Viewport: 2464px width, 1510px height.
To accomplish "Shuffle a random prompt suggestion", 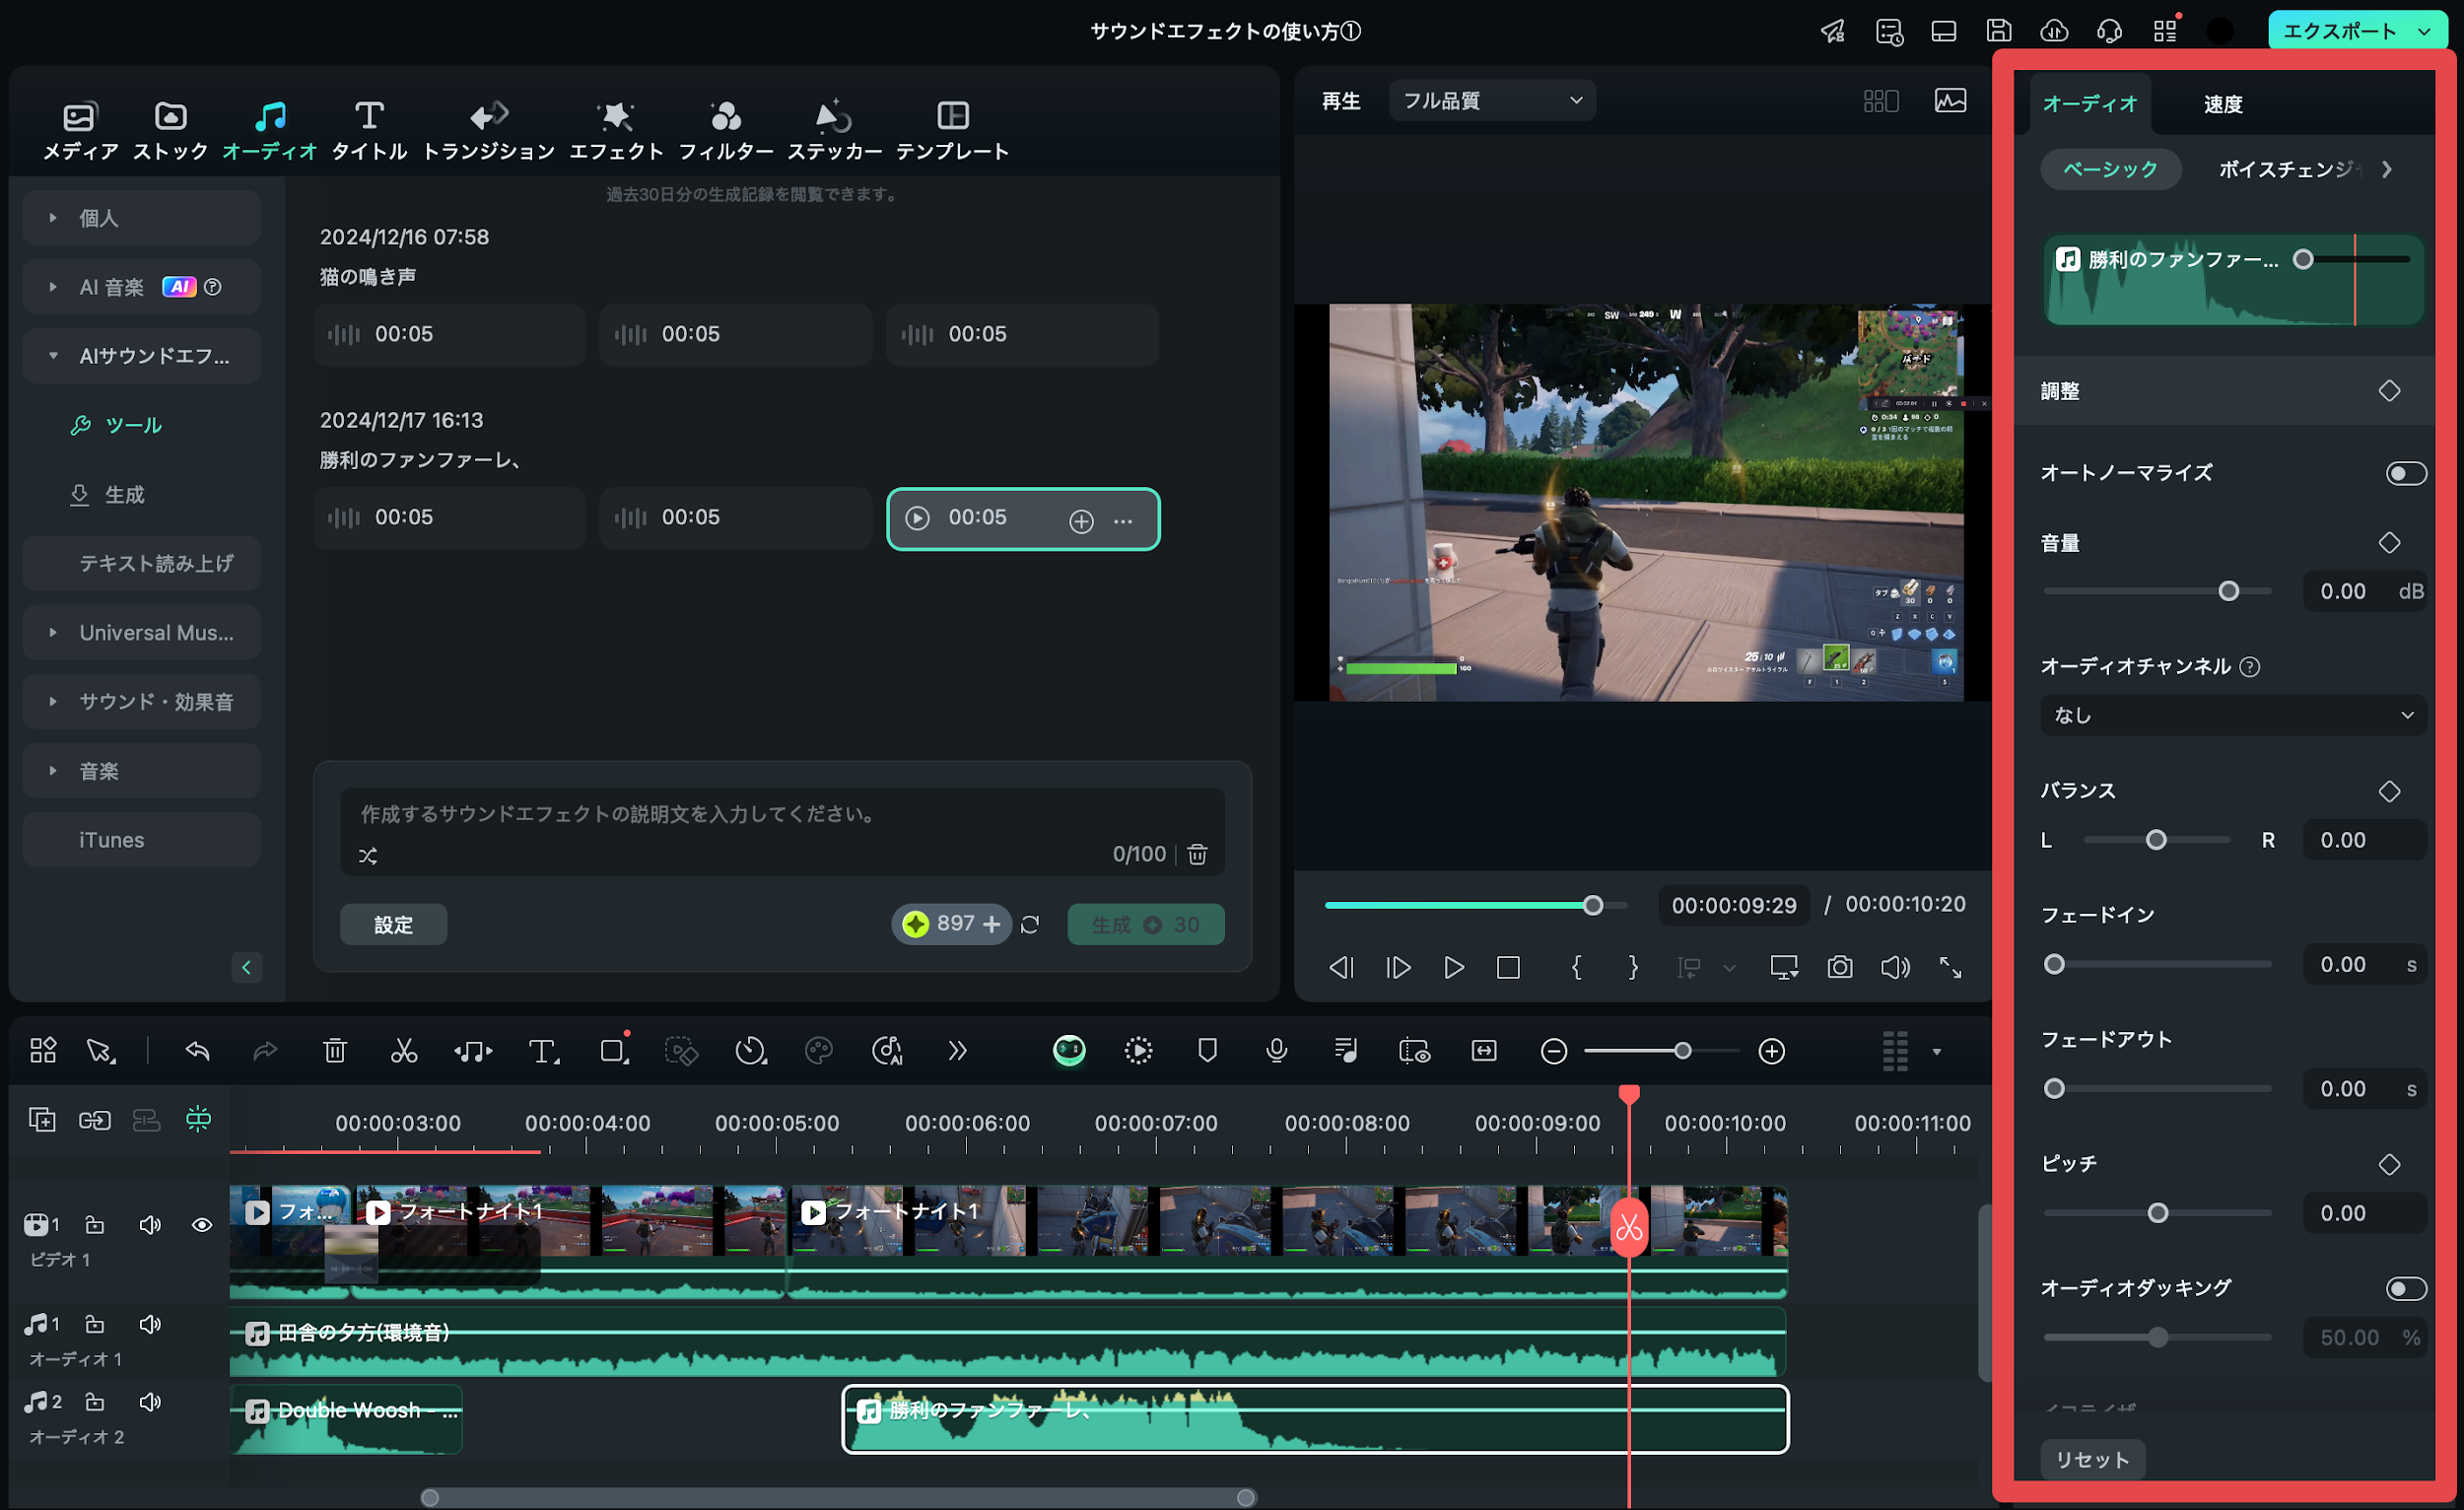I will [x=368, y=855].
